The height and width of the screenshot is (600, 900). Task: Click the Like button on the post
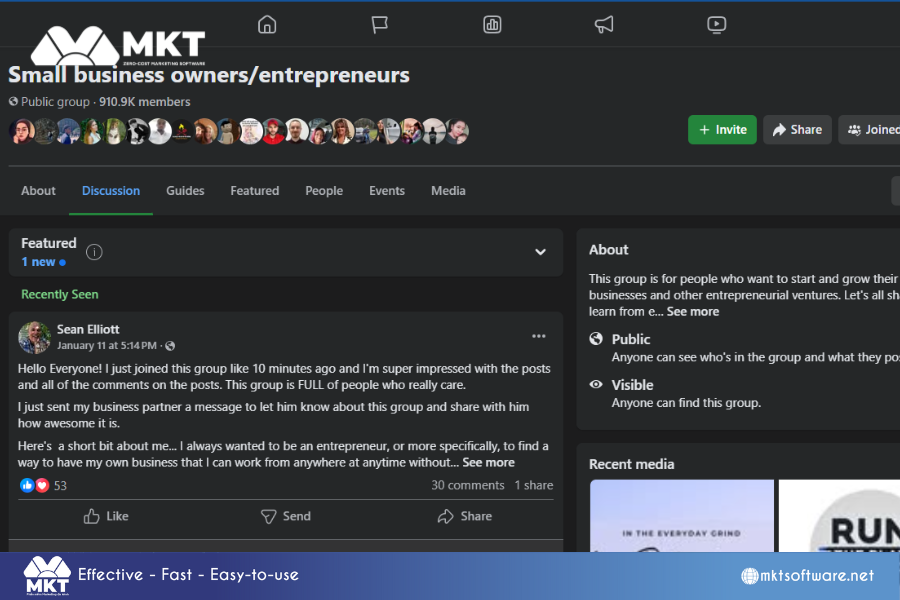coord(106,516)
